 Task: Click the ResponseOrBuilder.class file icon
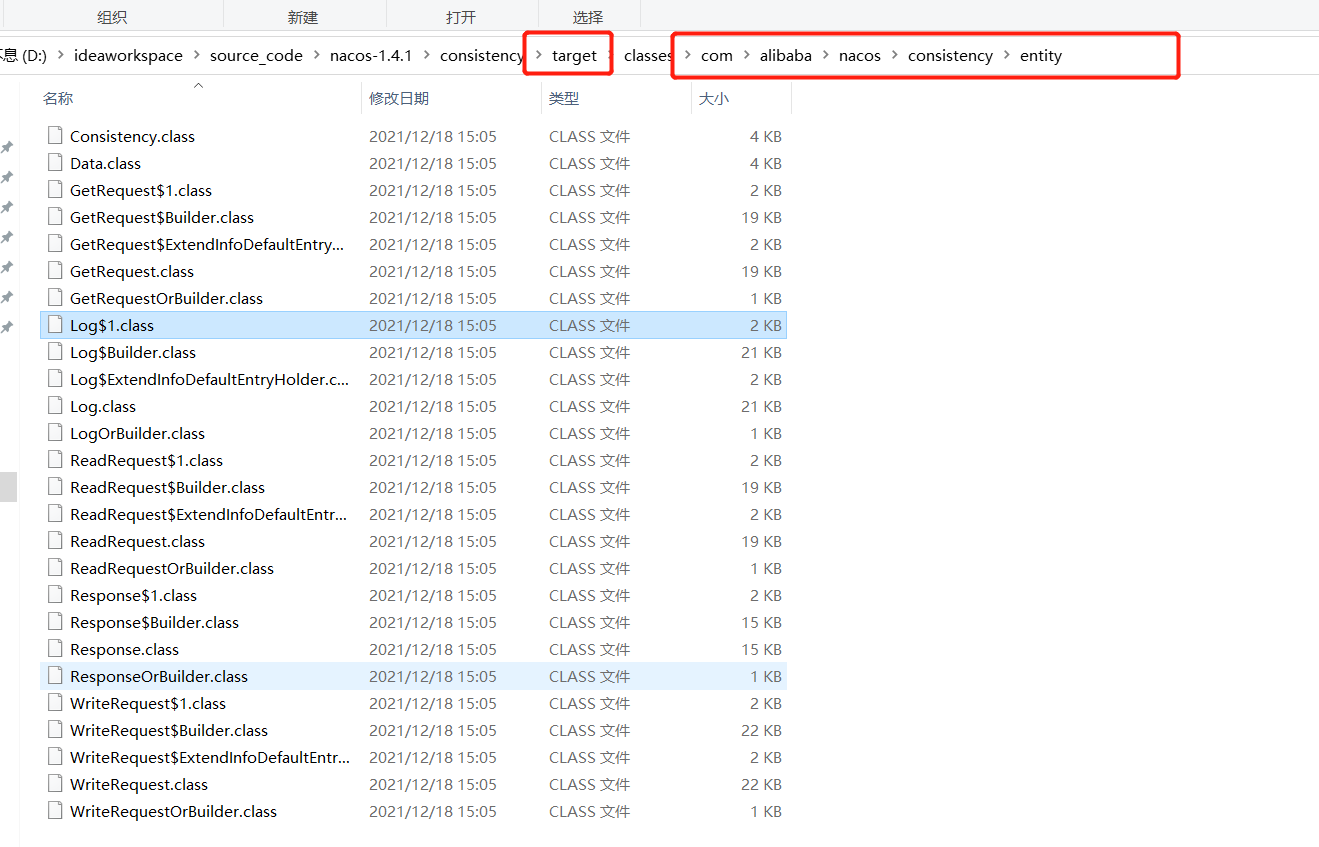(x=55, y=676)
